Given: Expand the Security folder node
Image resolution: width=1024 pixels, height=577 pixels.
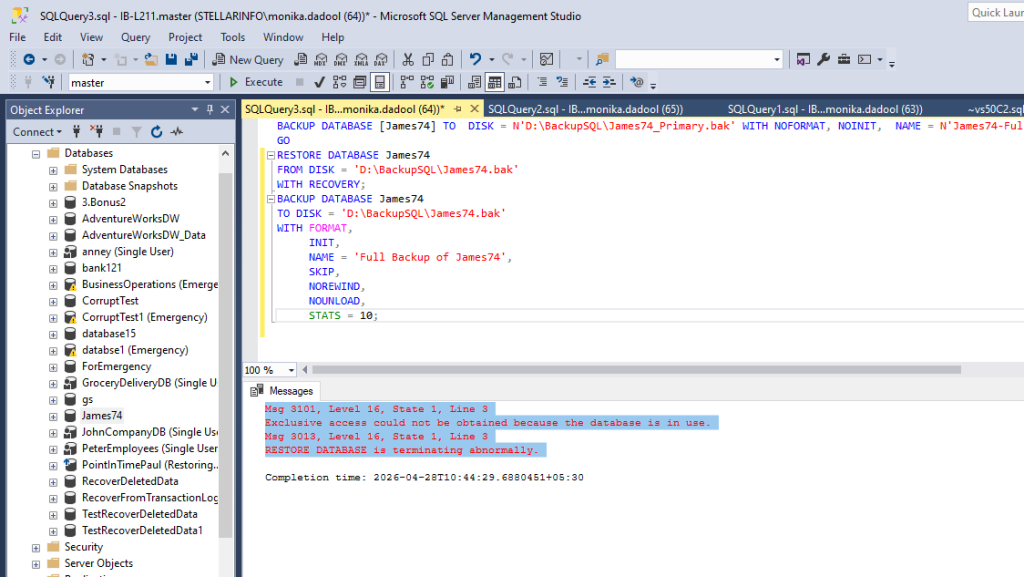Looking at the screenshot, I should [x=36, y=548].
